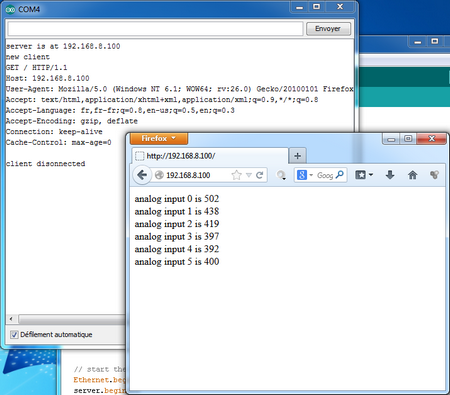Click the globe site identity icon
Viewport: 450px width, 395px height.
click(x=159, y=175)
